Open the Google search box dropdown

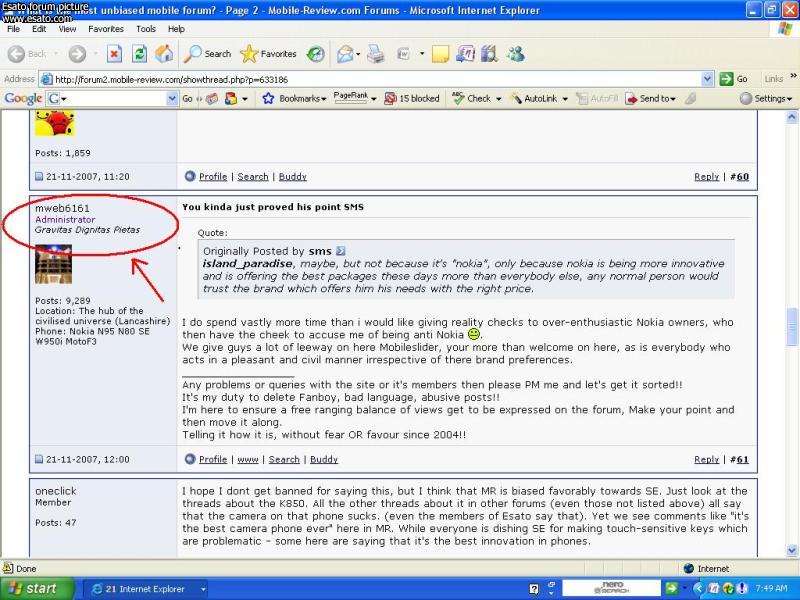pos(172,98)
